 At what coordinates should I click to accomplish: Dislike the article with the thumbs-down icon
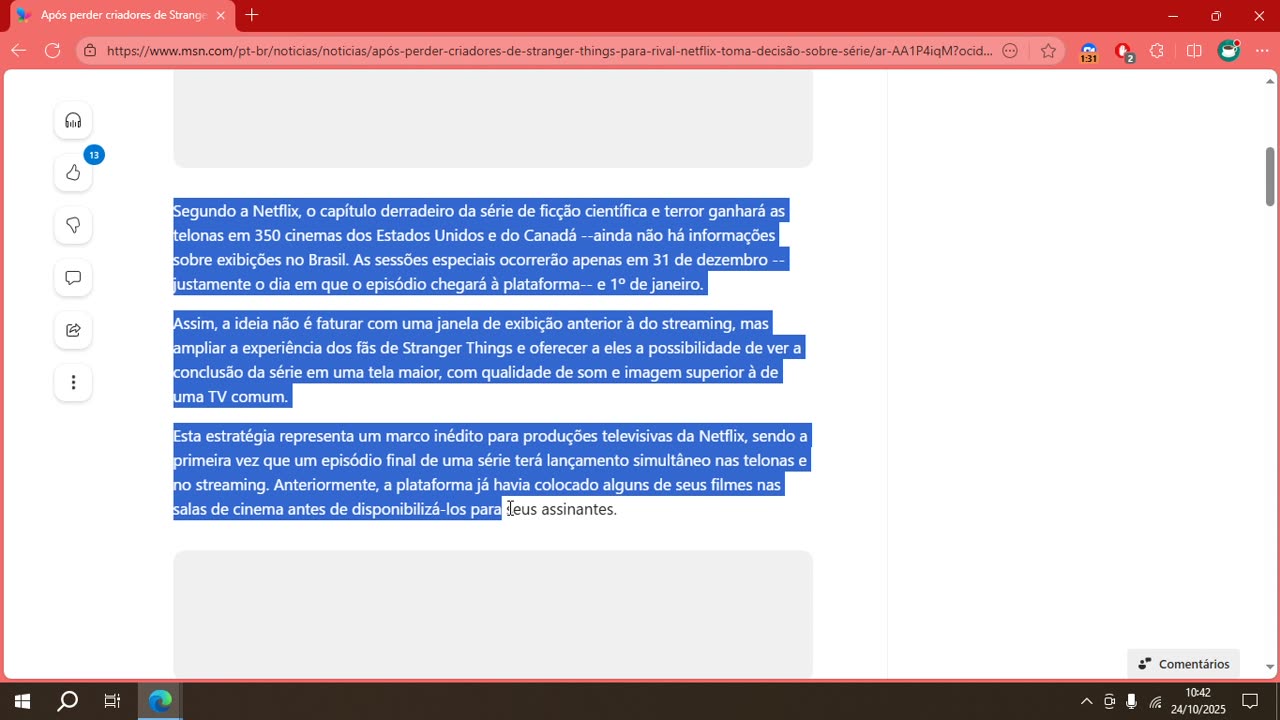click(73, 225)
